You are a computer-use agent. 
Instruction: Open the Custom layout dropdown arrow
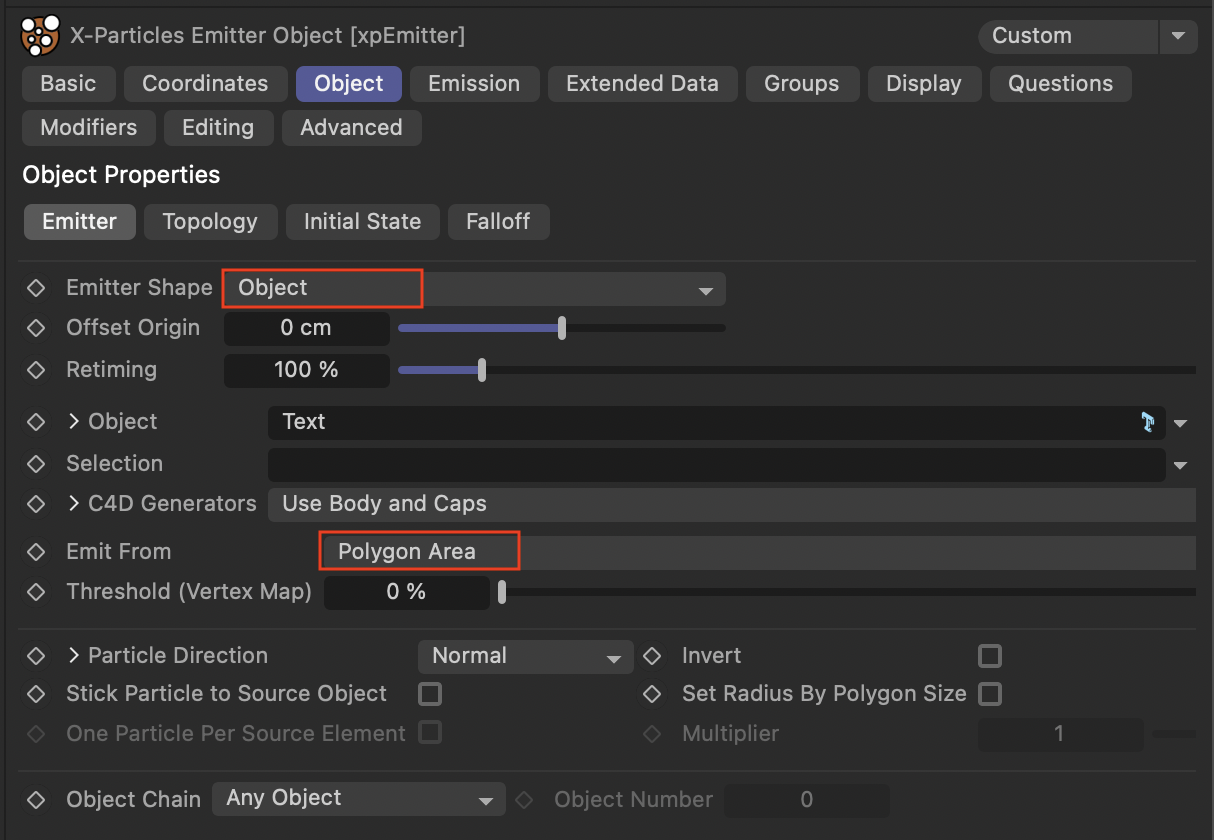pyautogui.click(x=1177, y=36)
